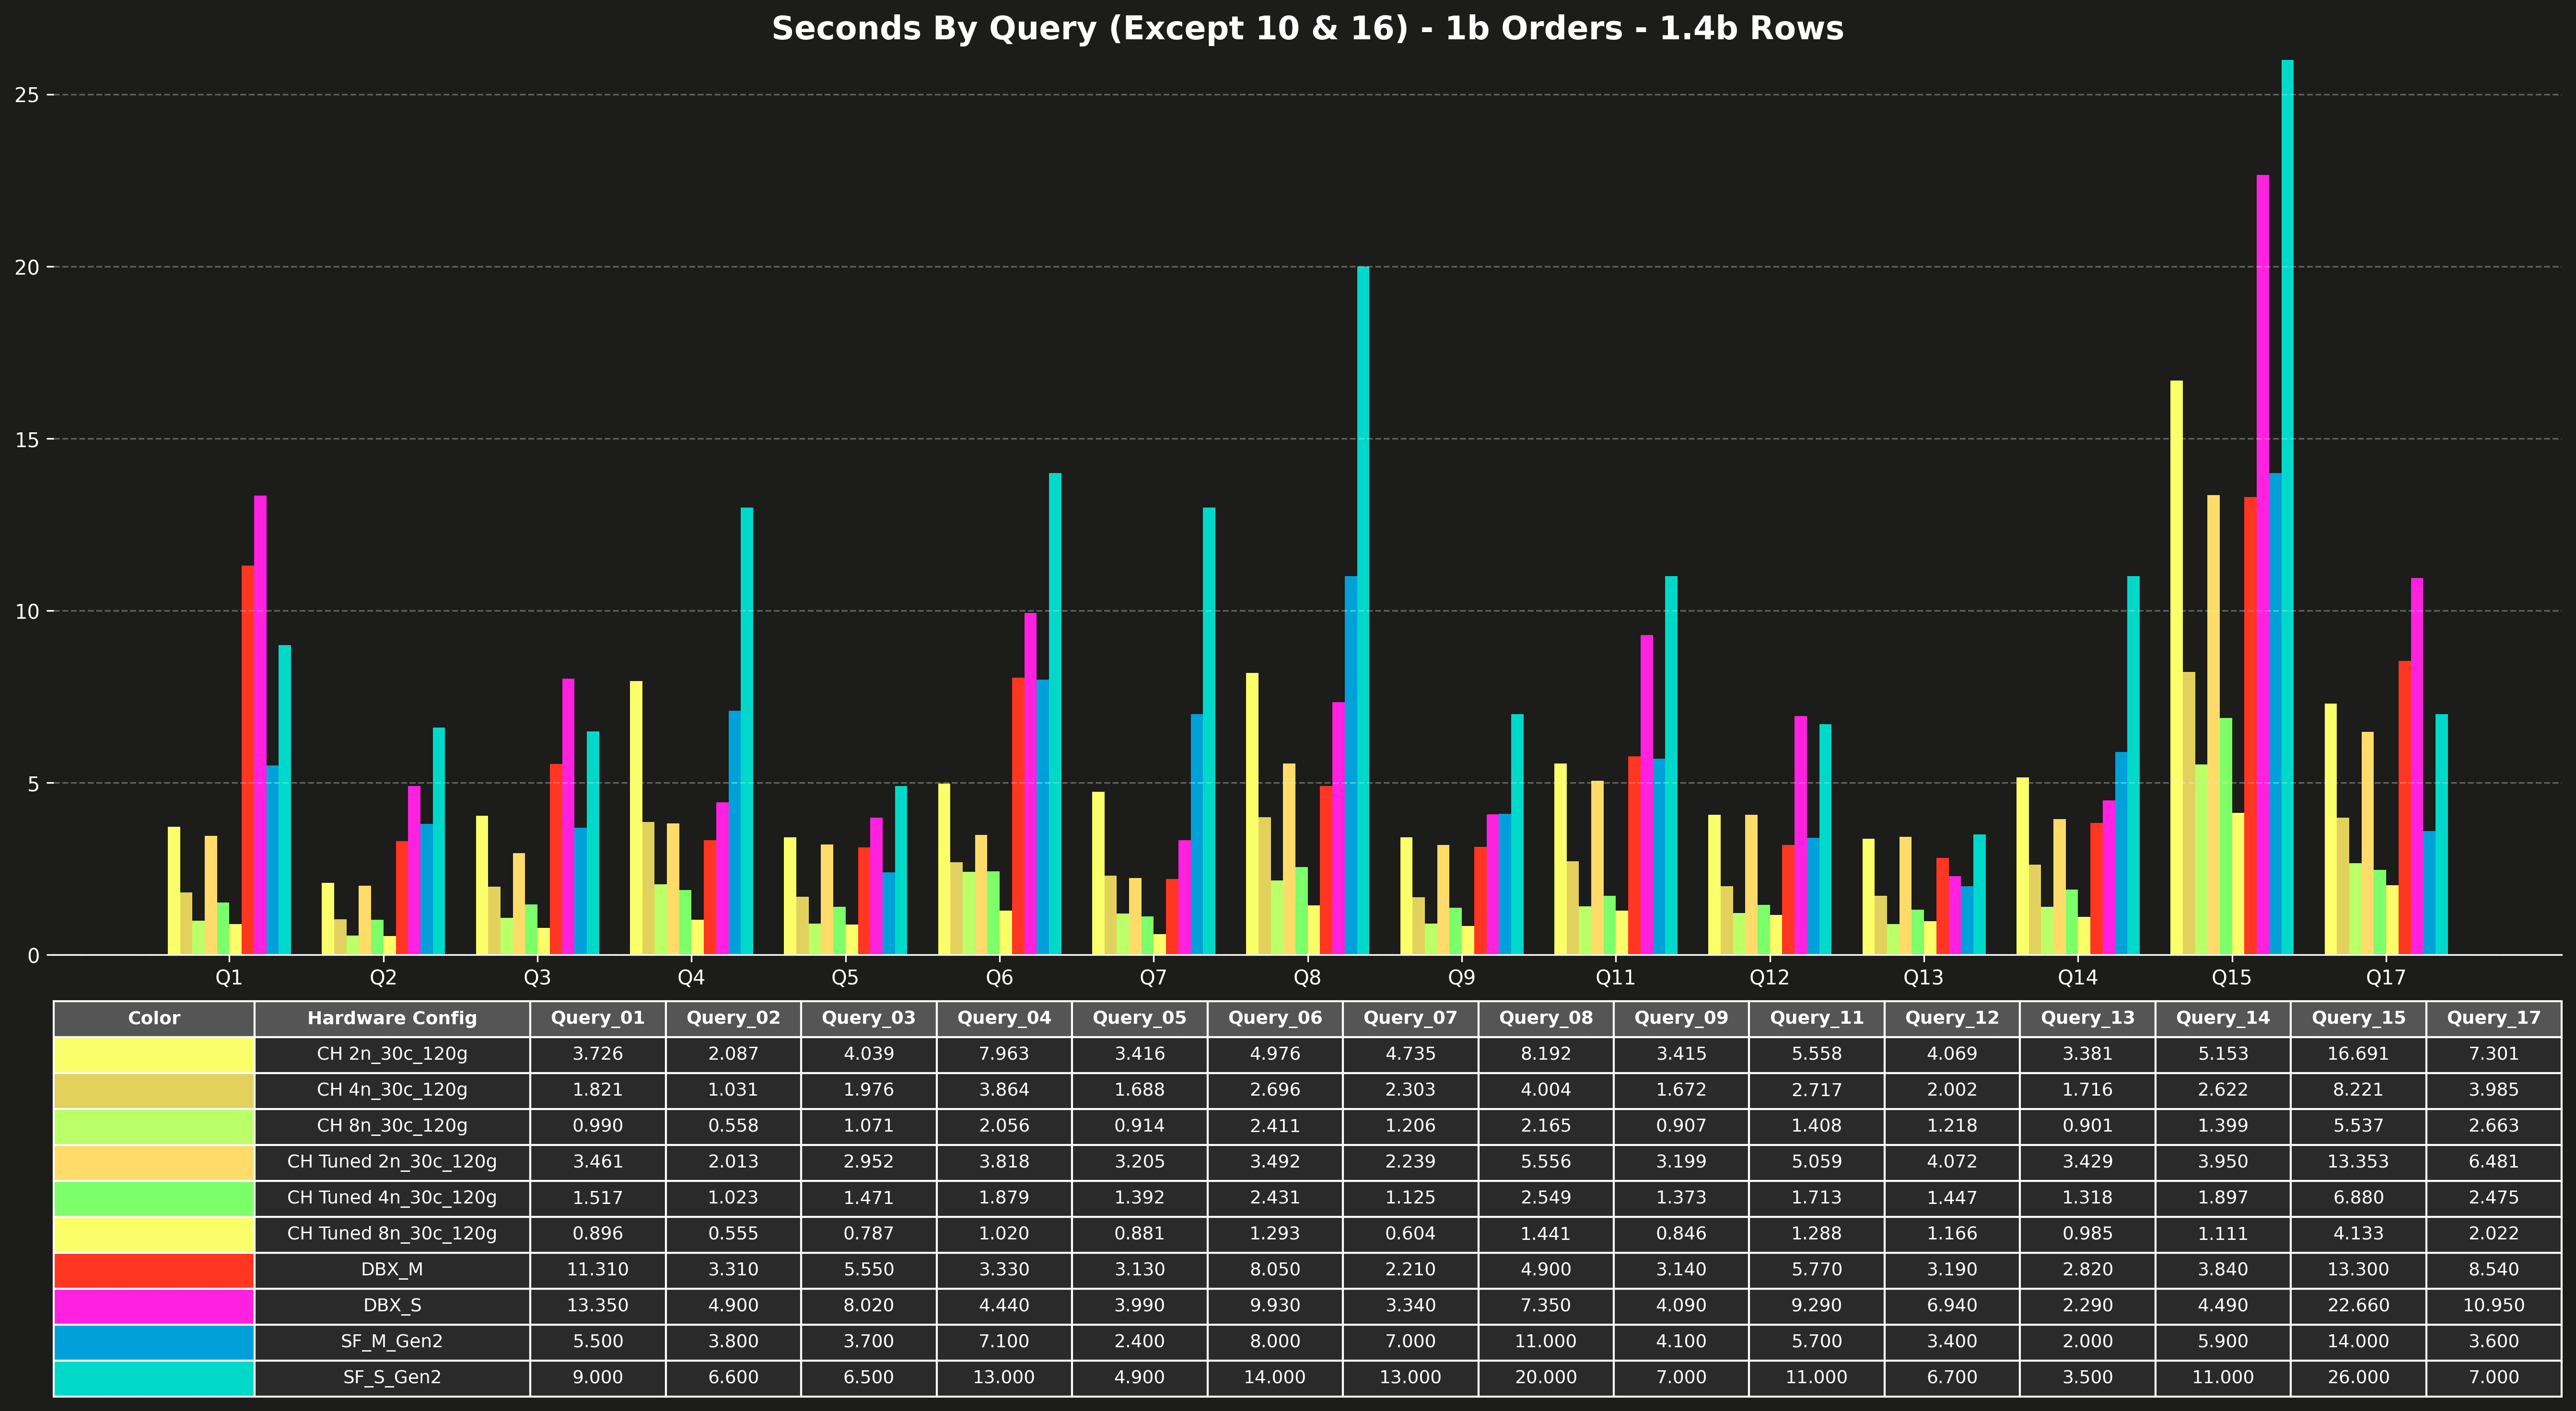2576x1411 pixels.
Task: Click the CH 4n_30c_120g tan swatch
Action: tap(154, 1089)
